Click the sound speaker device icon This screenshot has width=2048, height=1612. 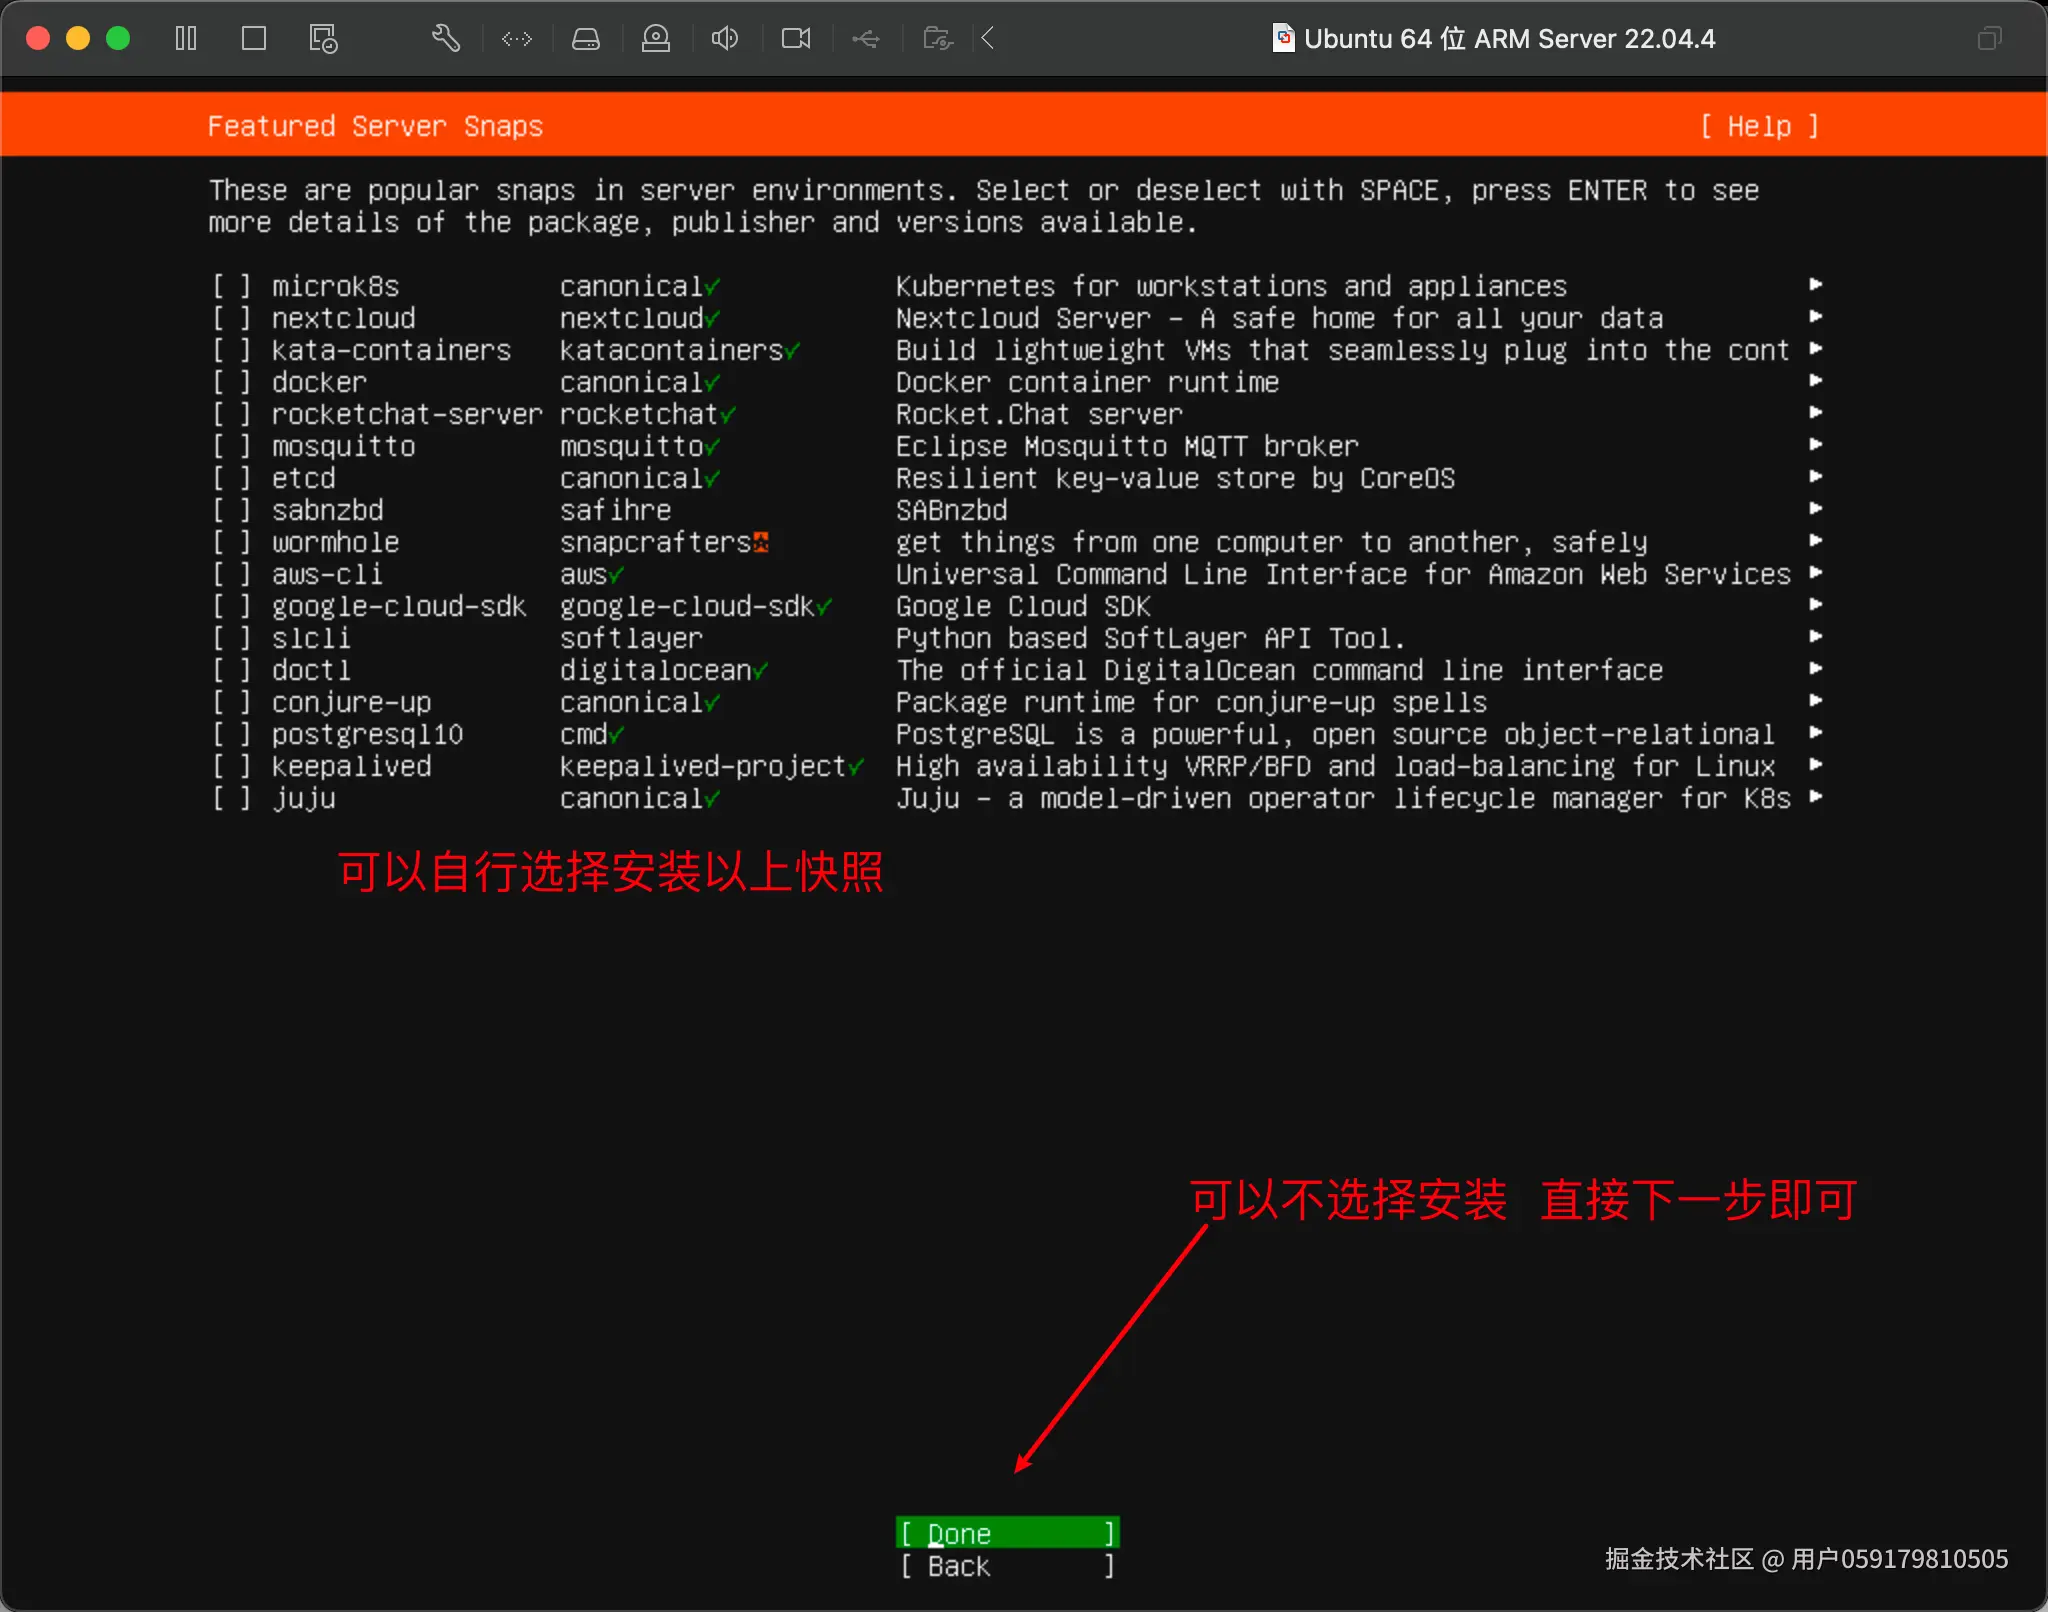(x=725, y=39)
